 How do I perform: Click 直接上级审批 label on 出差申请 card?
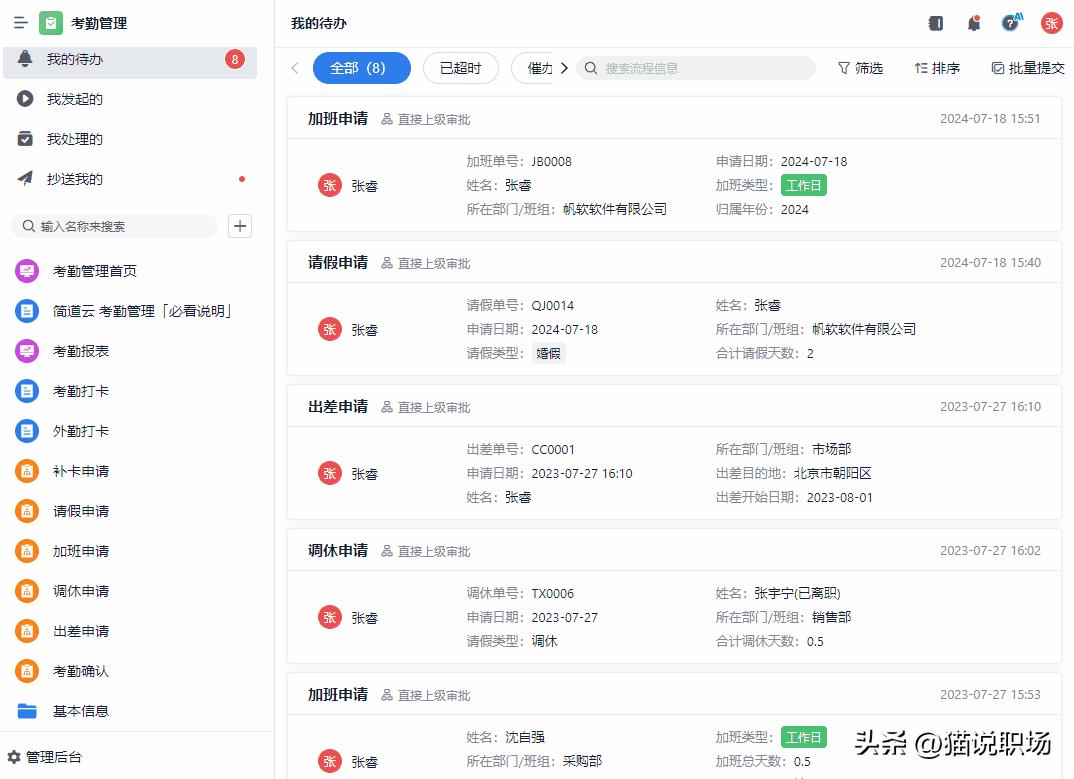pos(434,408)
